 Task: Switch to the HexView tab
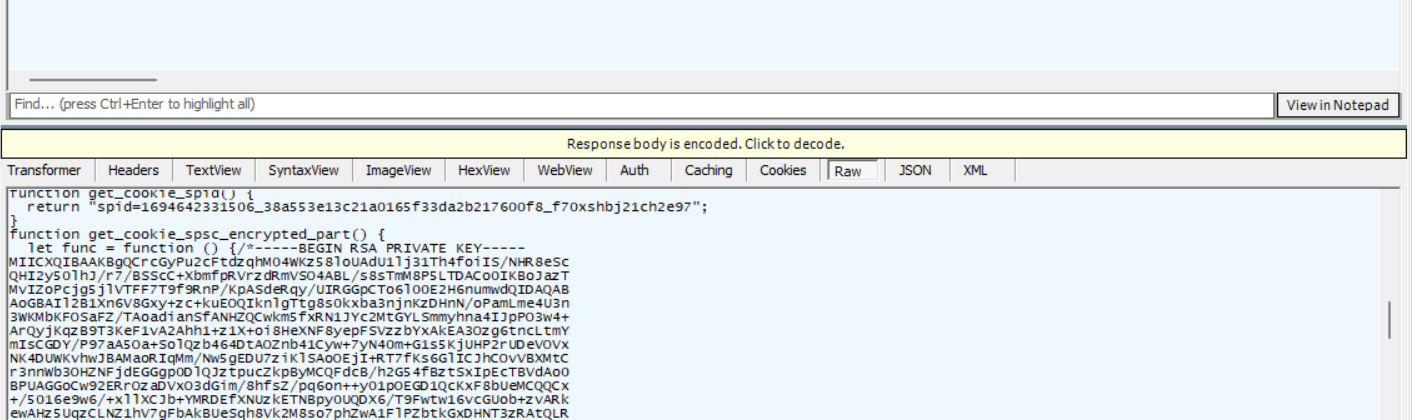484,171
